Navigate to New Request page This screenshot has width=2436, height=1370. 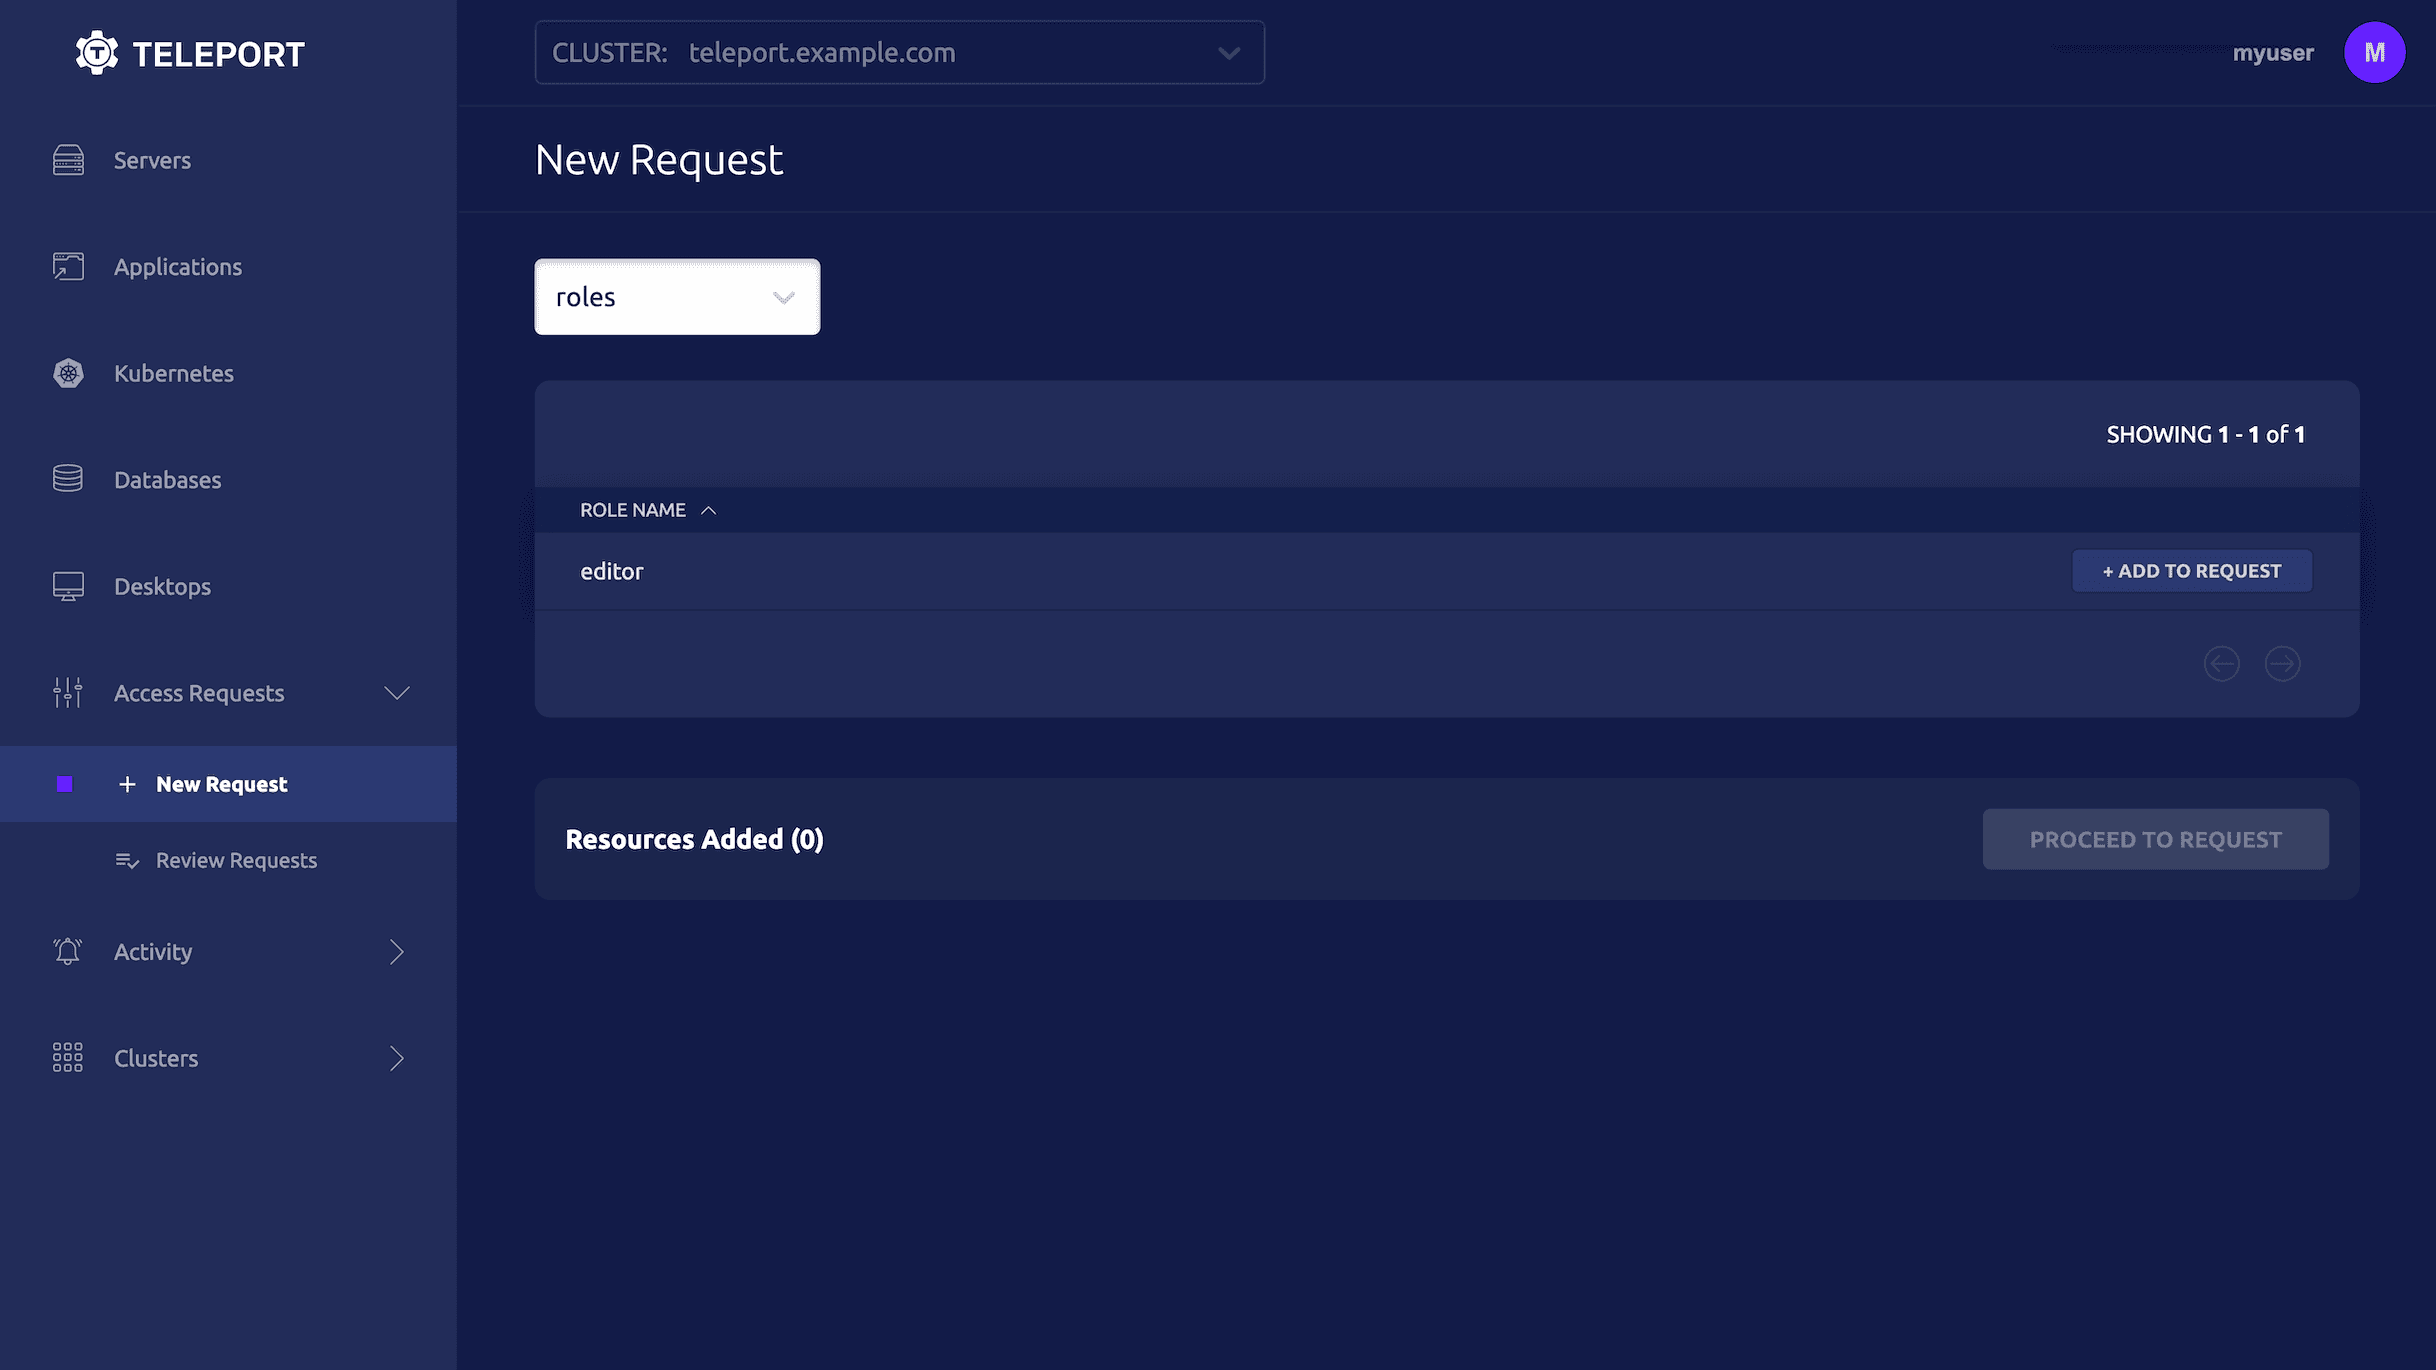point(219,783)
